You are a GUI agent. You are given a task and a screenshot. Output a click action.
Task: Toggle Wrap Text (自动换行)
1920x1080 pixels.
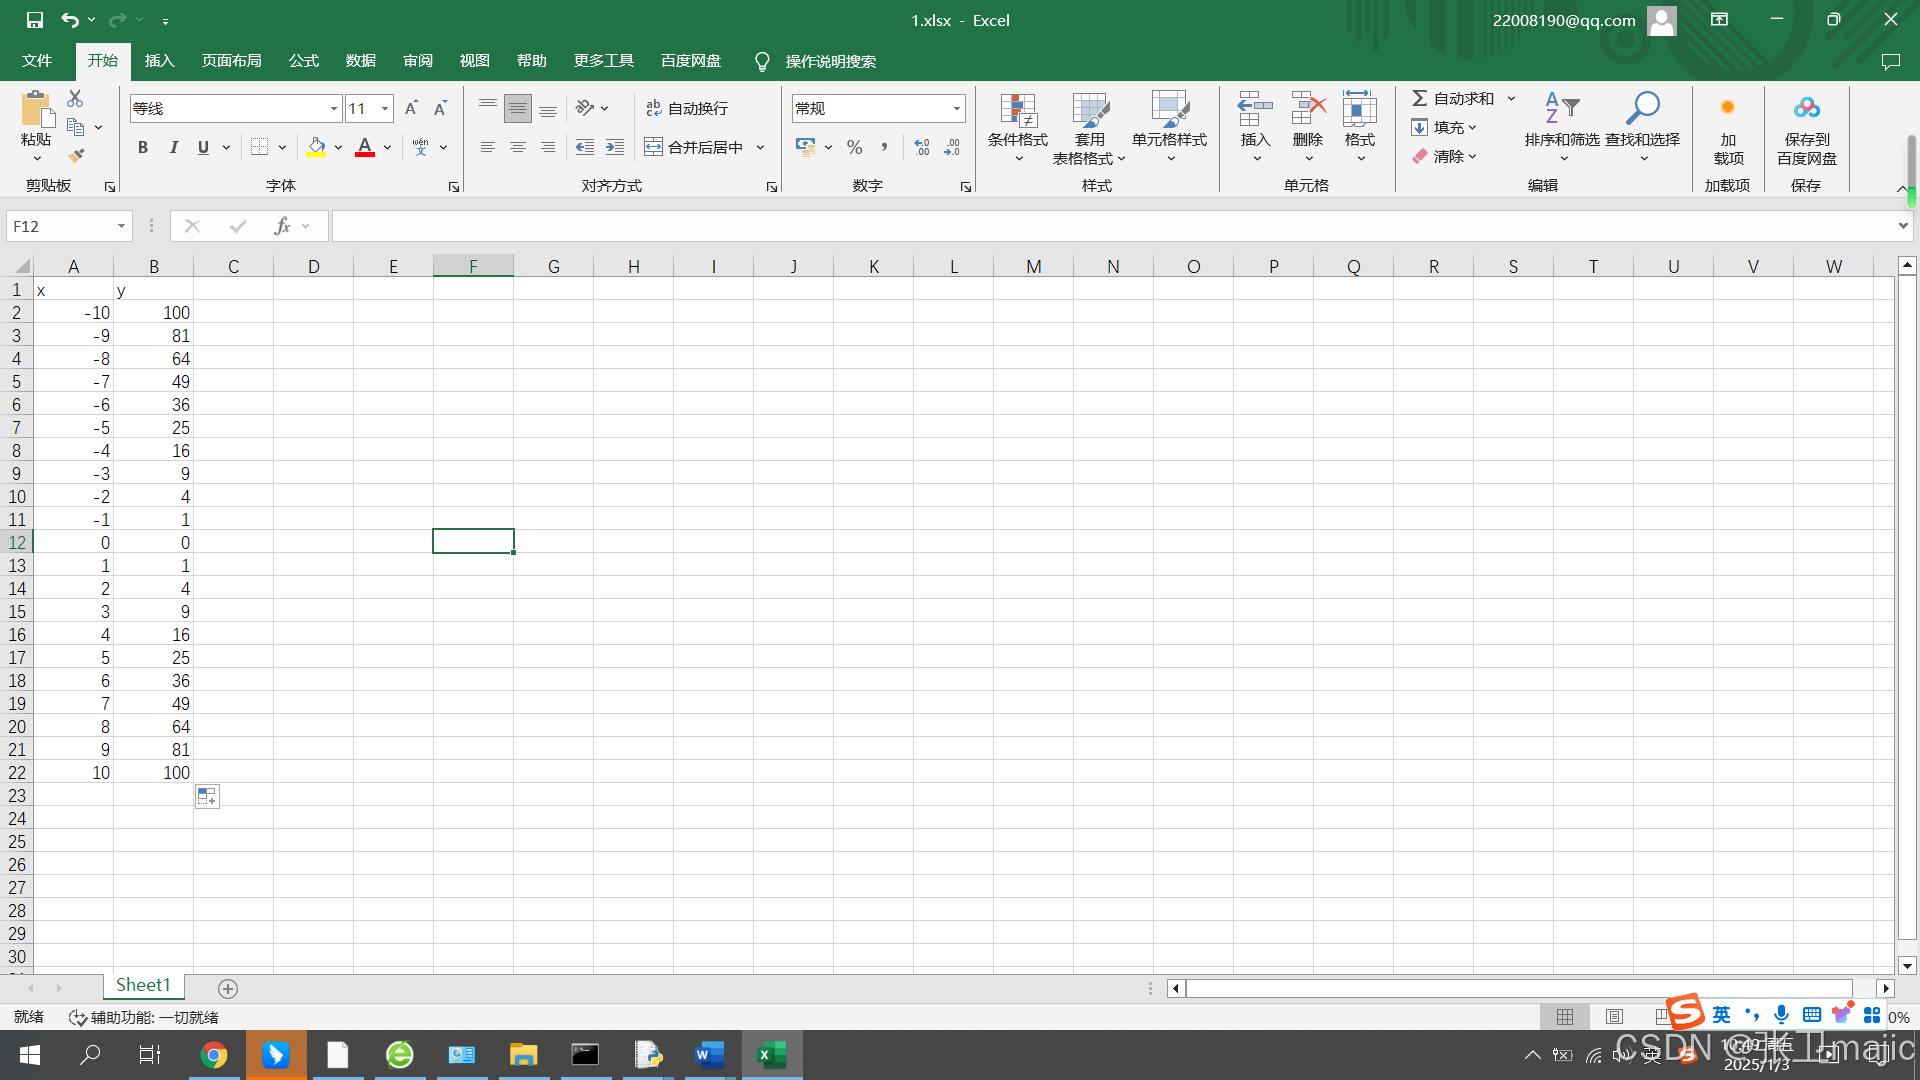pyautogui.click(x=687, y=108)
